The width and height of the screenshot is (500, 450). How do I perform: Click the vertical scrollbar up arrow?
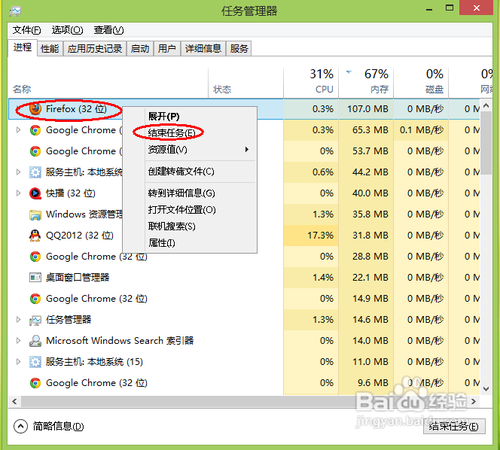(x=486, y=106)
